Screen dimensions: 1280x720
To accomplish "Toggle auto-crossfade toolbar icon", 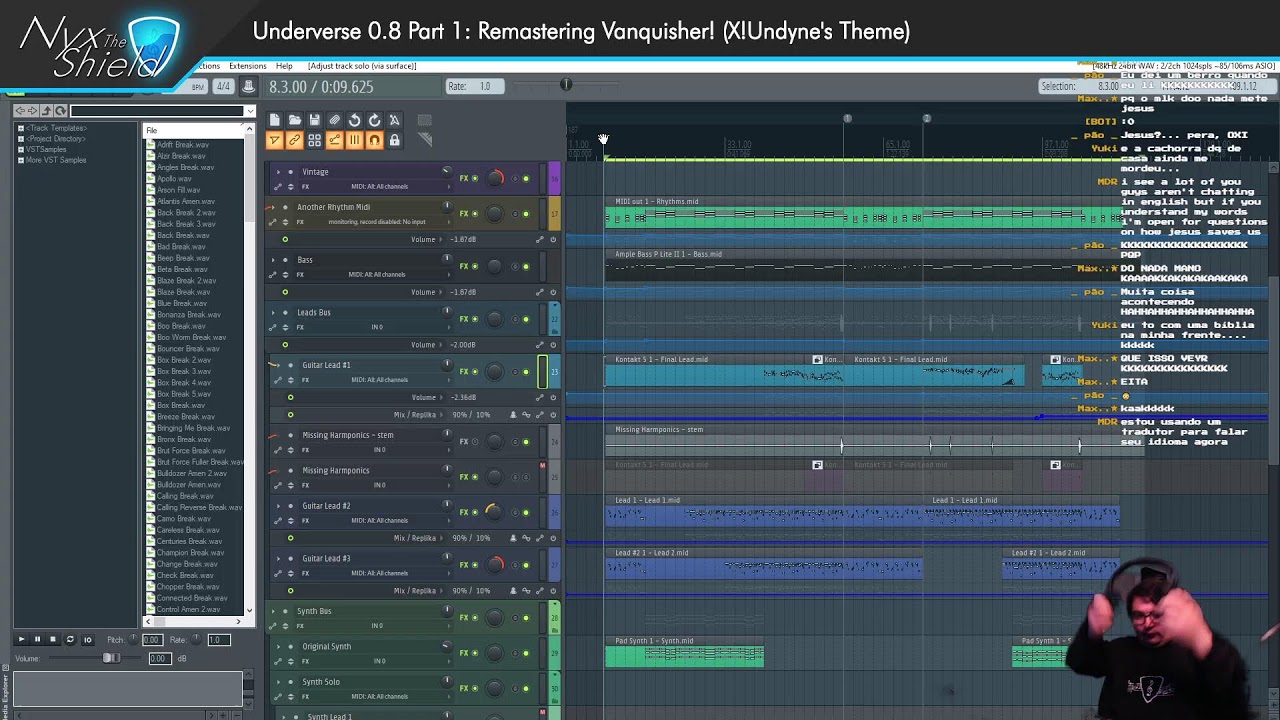I will (x=275, y=141).
